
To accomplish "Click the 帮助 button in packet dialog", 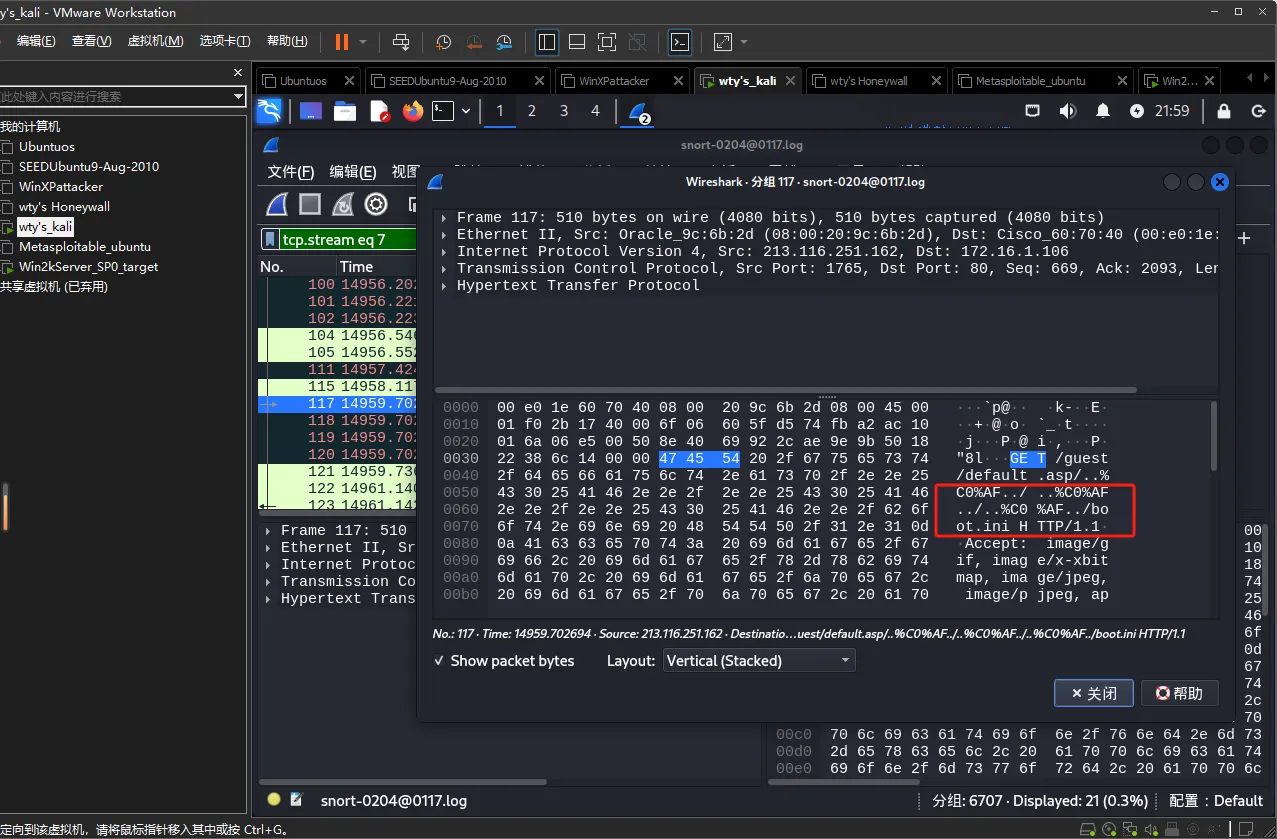I will click(1179, 693).
